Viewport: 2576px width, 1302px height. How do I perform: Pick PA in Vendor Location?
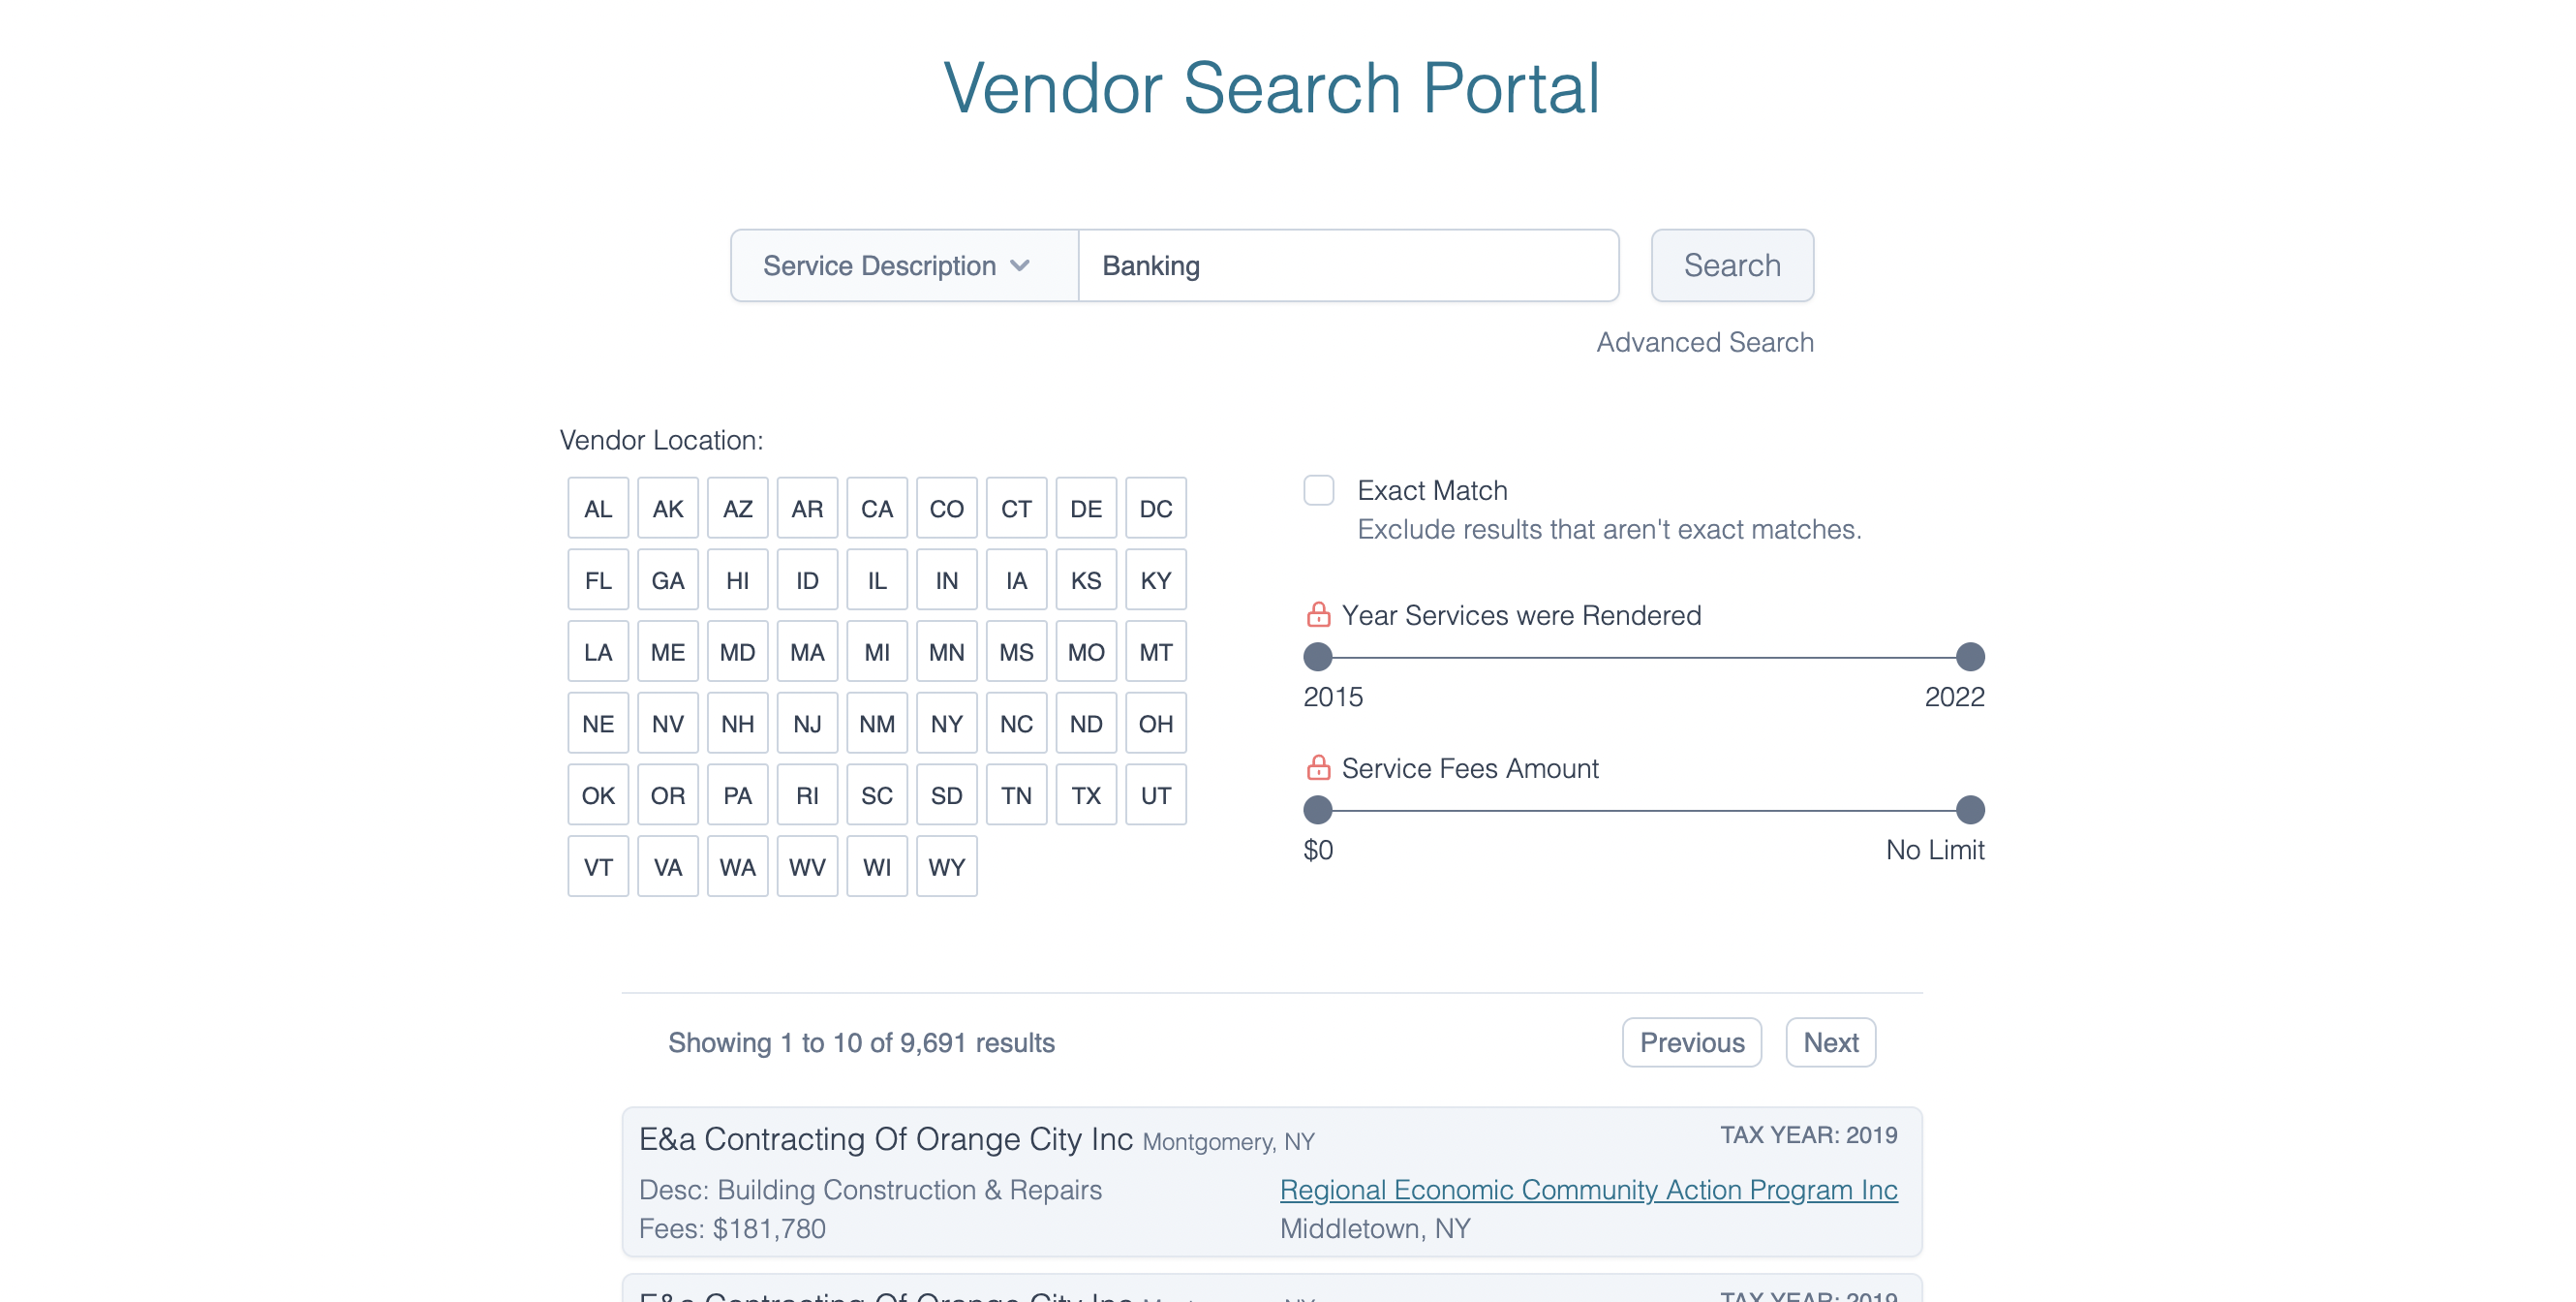click(x=737, y=795)
